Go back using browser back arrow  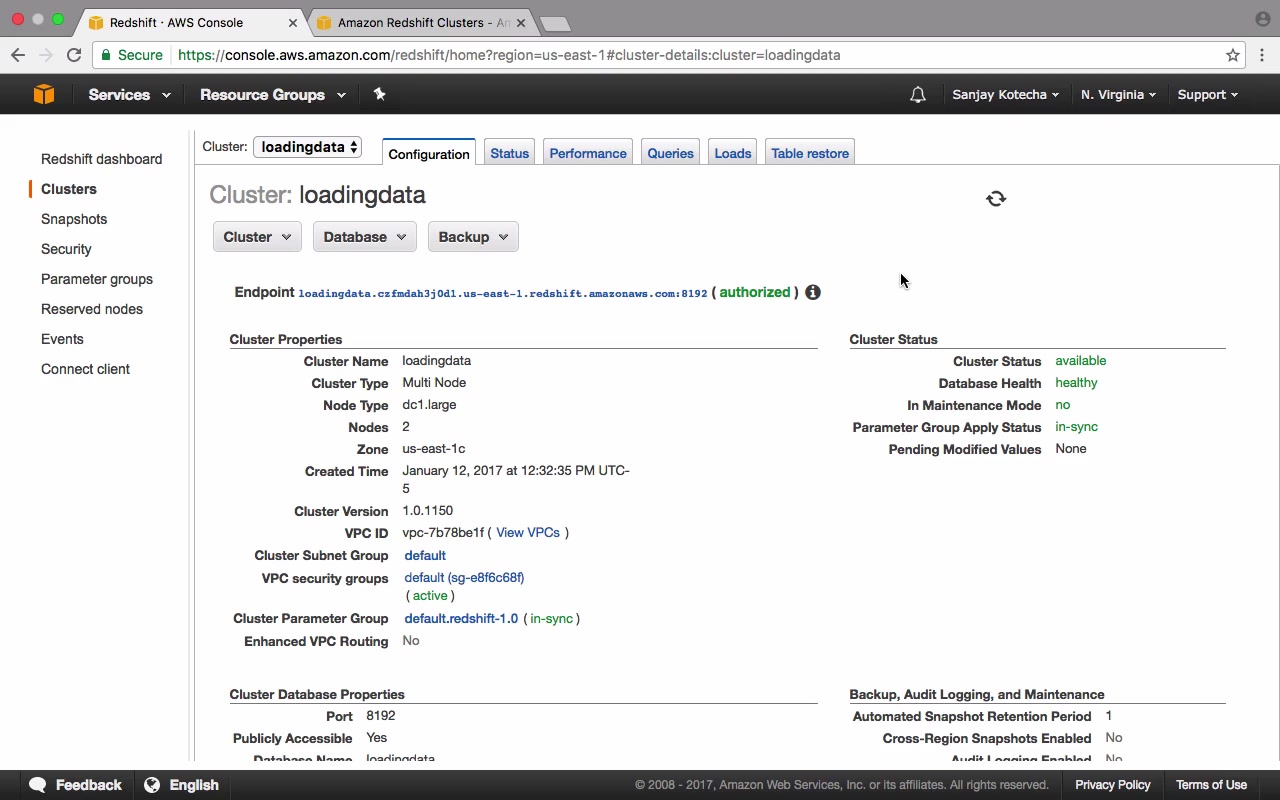18,55
